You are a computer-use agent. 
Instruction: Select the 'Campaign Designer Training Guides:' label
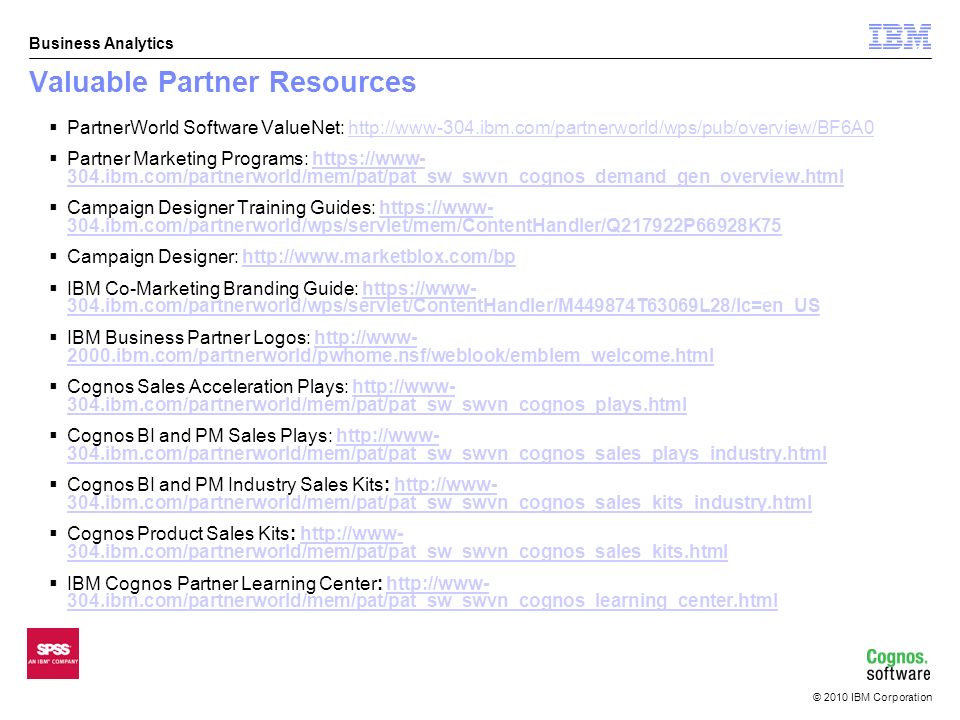222,208
